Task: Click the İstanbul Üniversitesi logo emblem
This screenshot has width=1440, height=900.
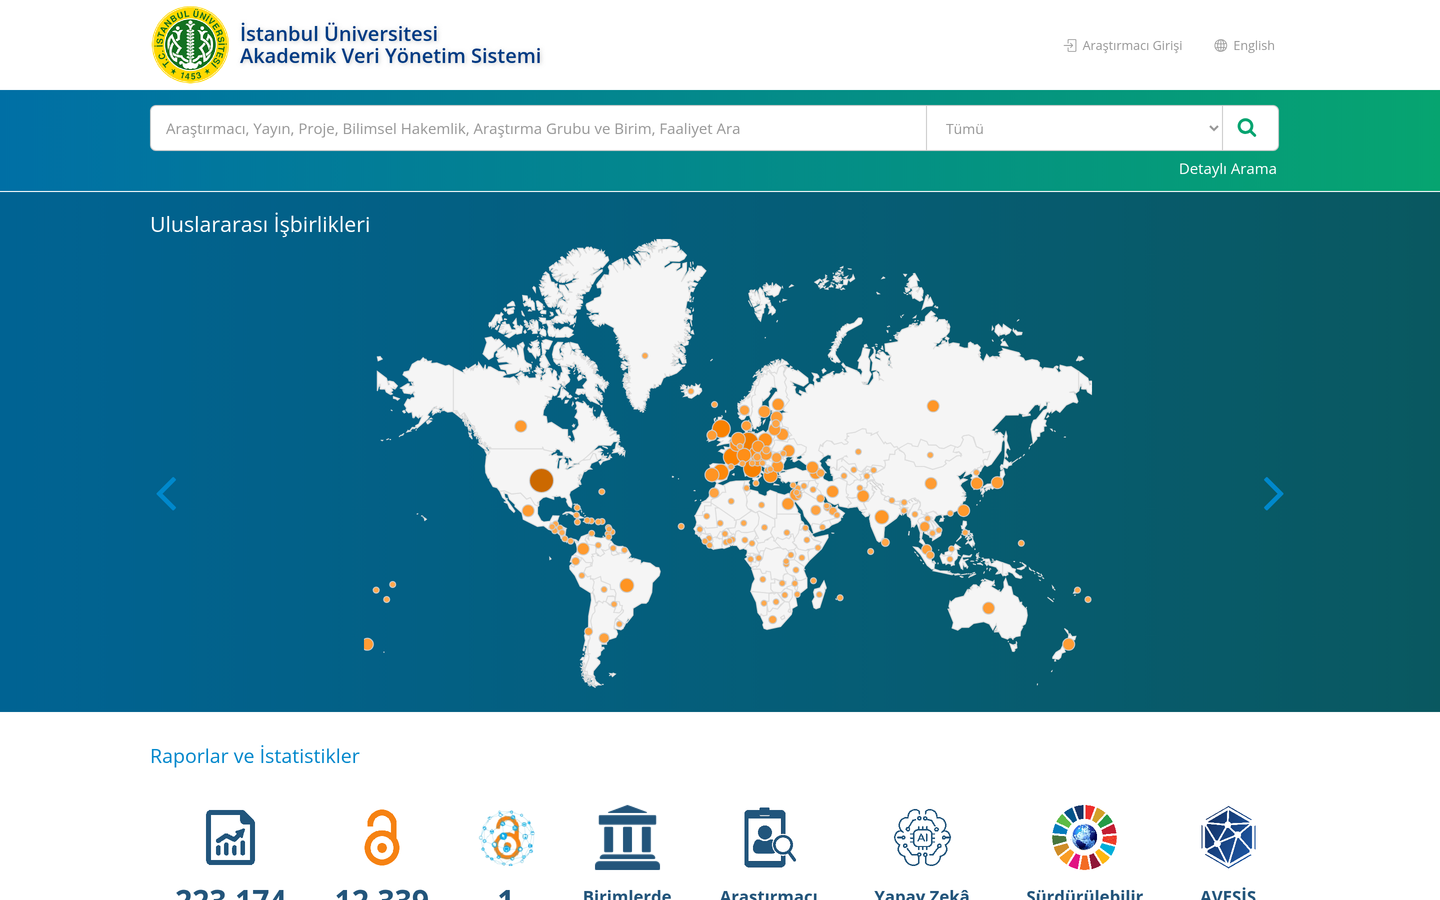Action: [x=190, y=45]
